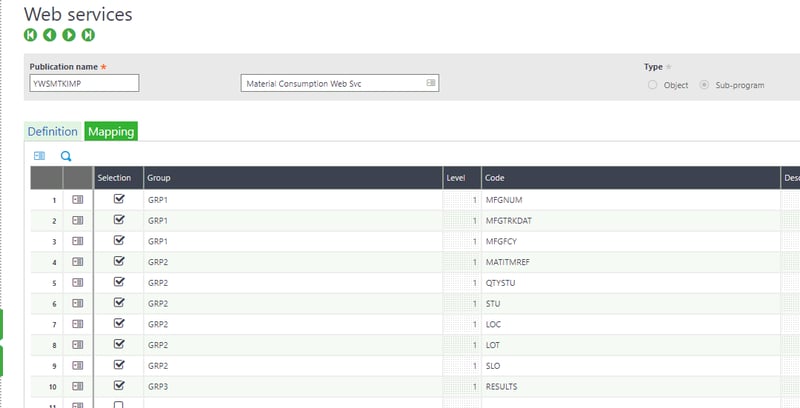
Task: Click next record navigation arrow
Action: (69, 35)
